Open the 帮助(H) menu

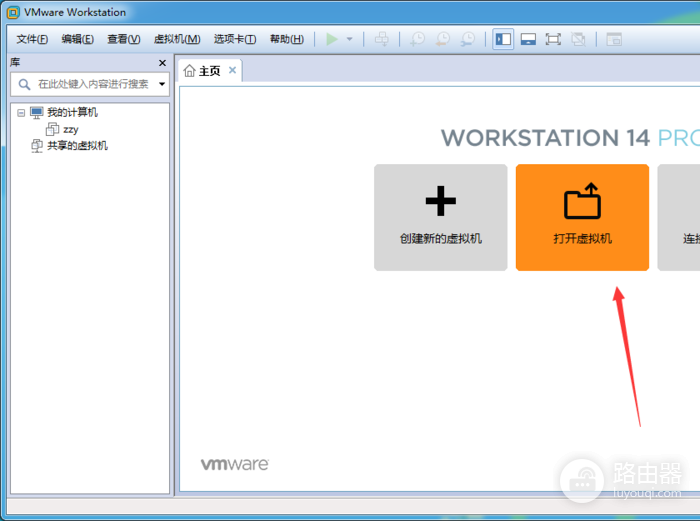click(287, 39)
